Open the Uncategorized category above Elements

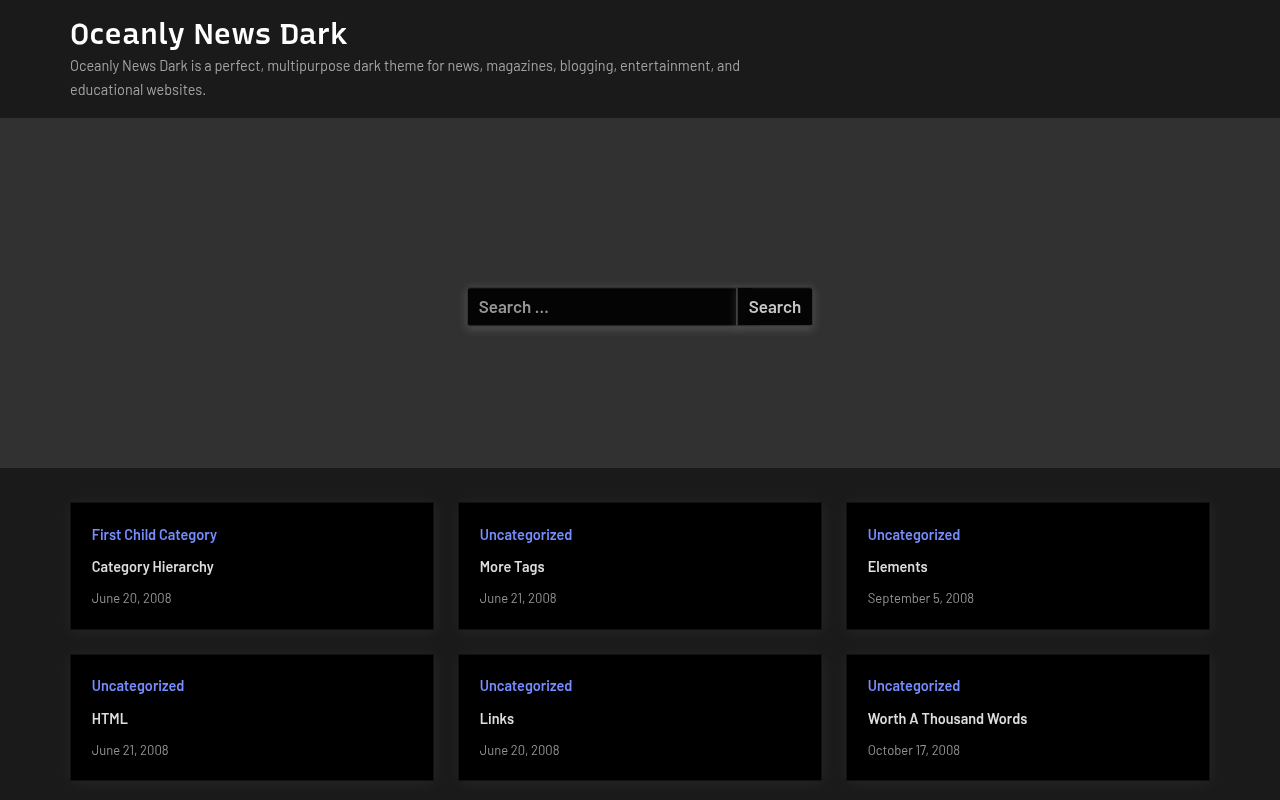914,535
